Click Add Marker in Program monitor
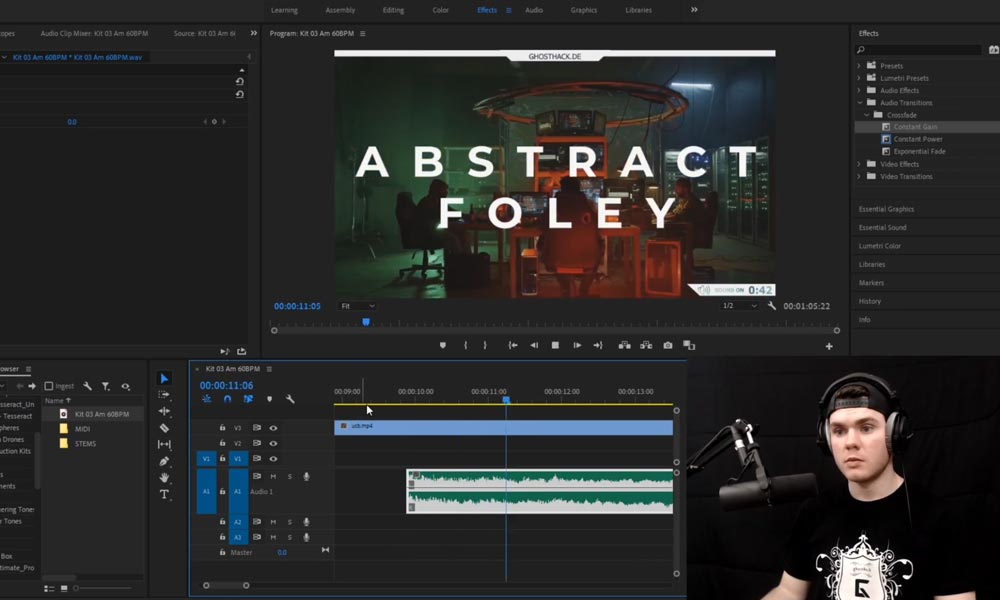Viewport: 1000px width, 600px height. [443, 345]
